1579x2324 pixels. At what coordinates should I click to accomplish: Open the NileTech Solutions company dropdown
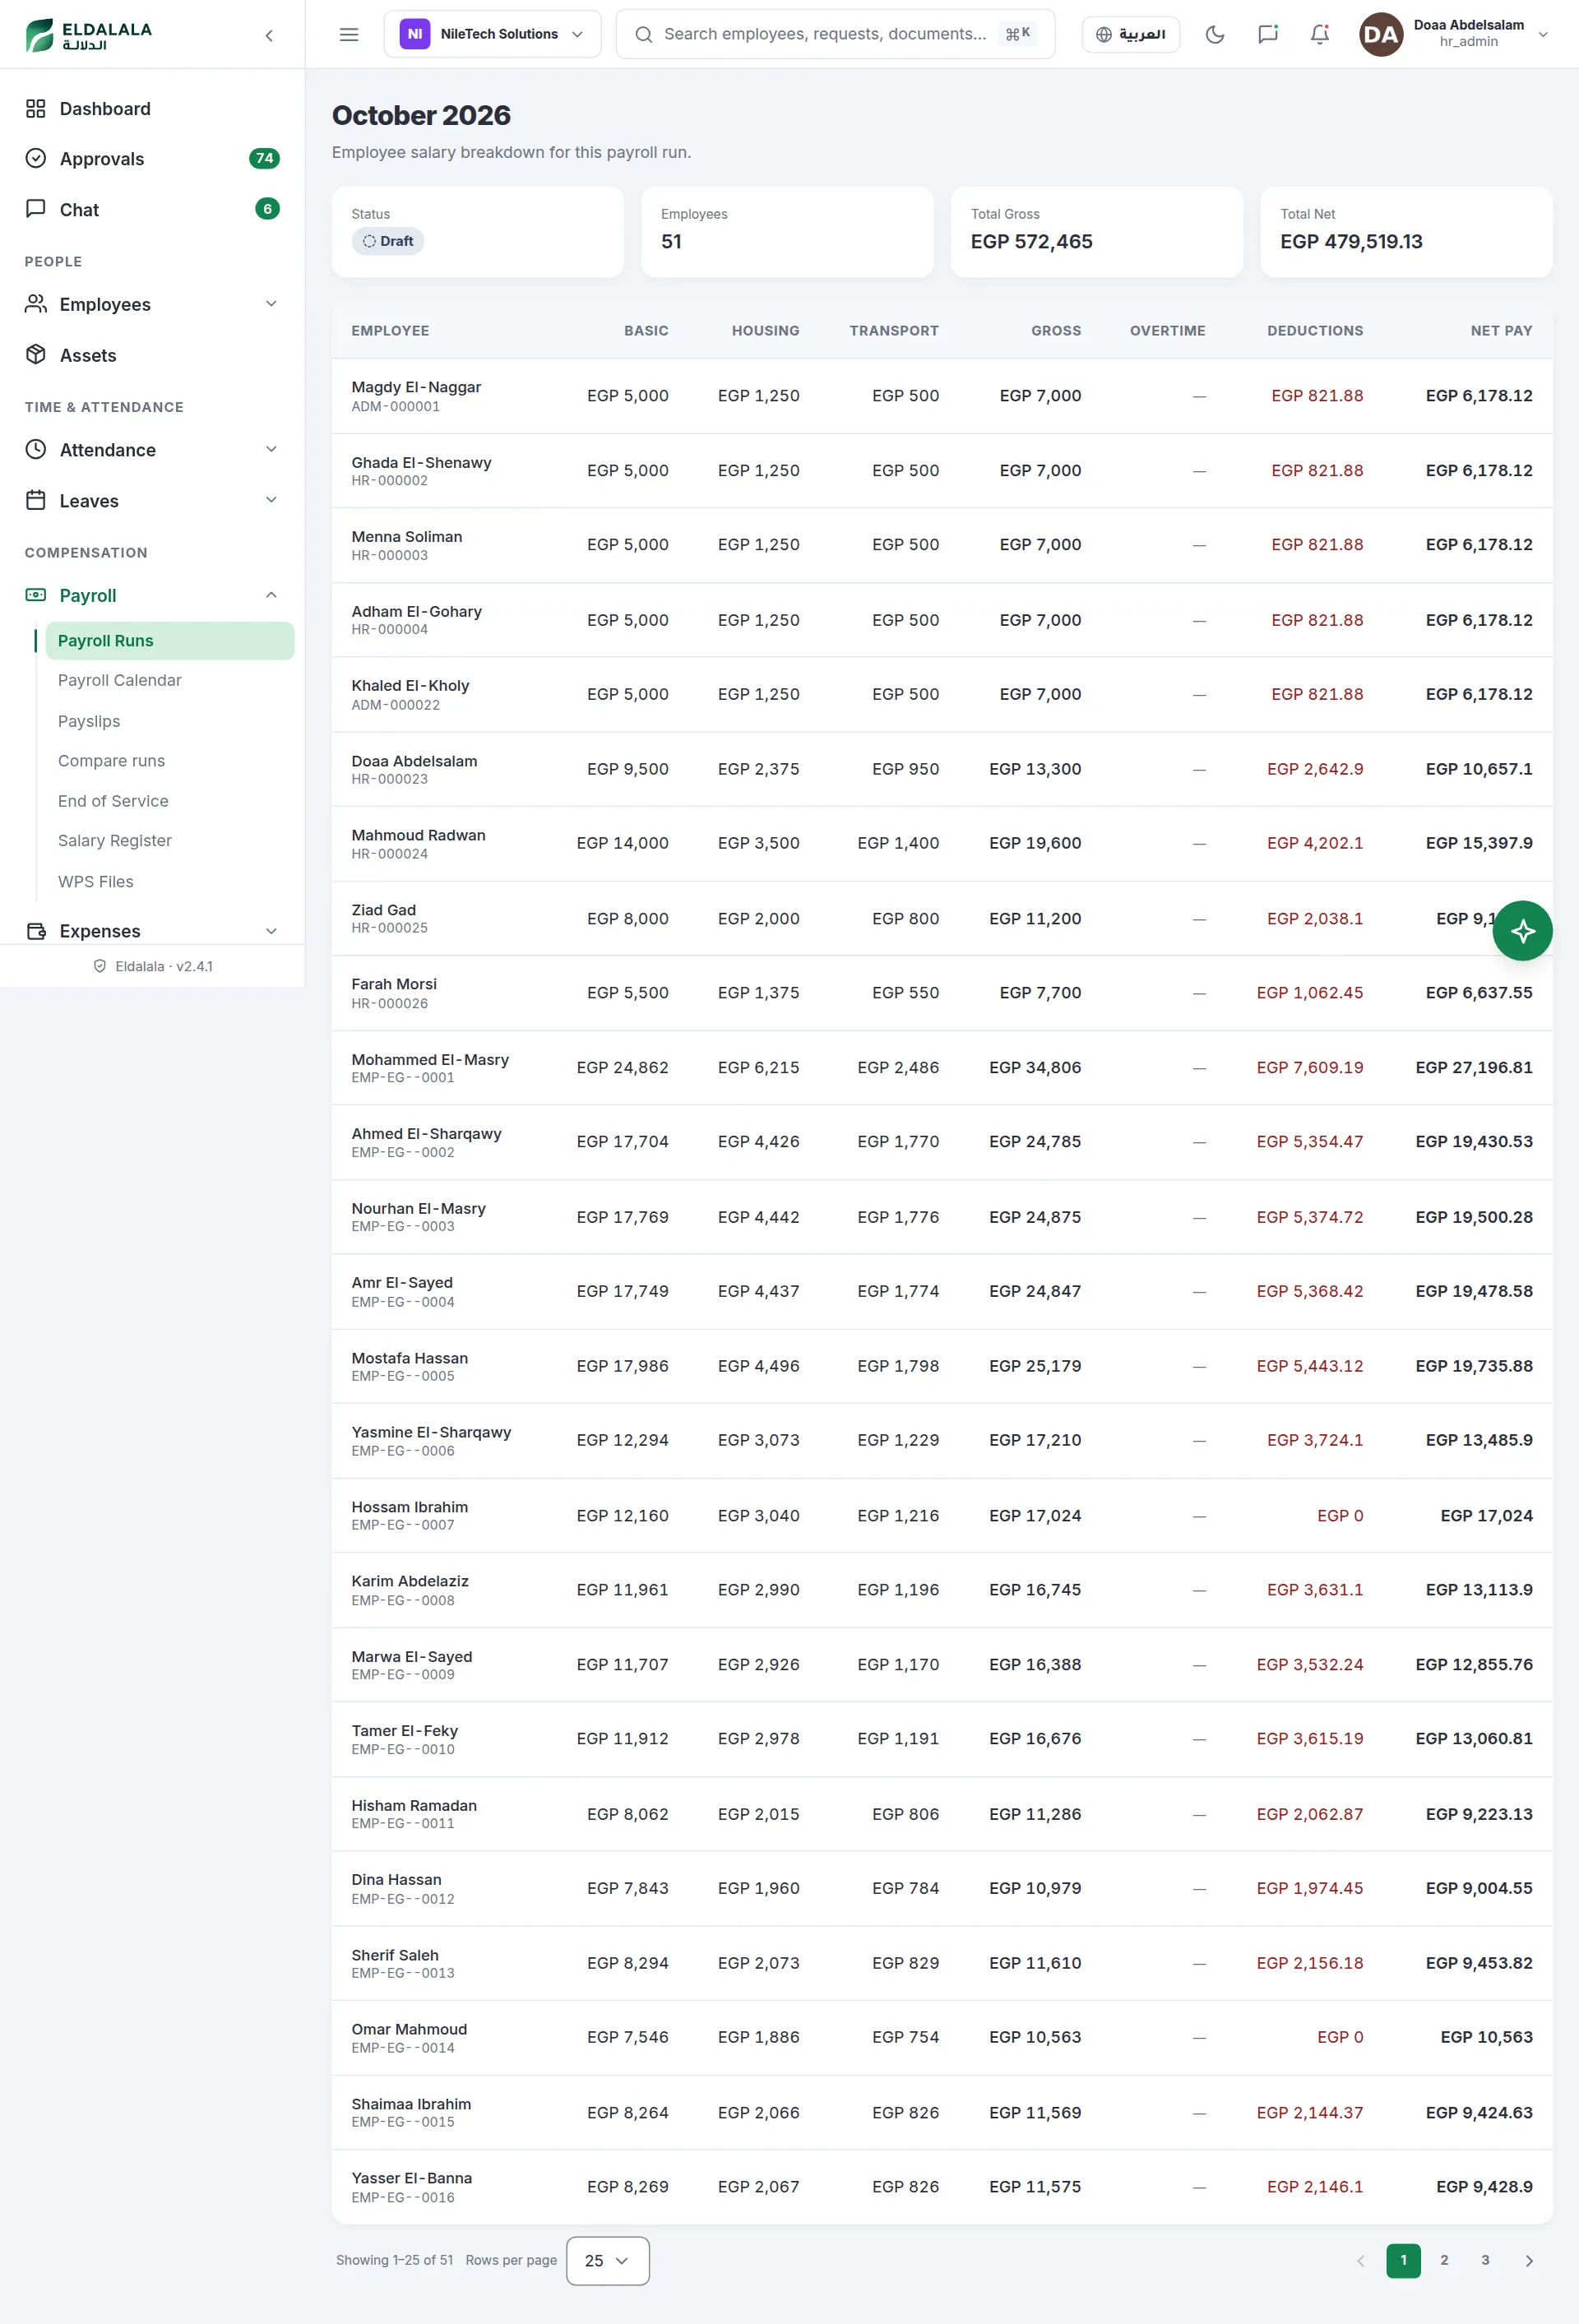click(x=492, y=34)
